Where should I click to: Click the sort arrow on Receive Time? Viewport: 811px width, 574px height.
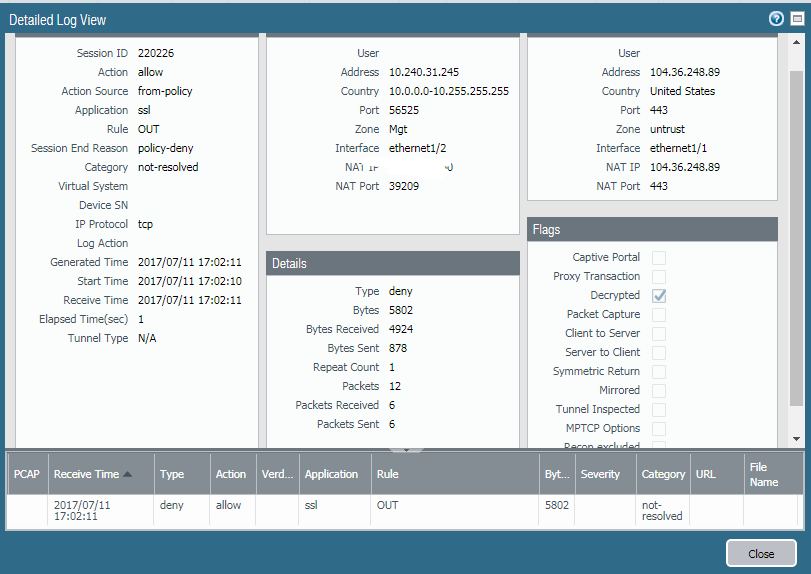click(127, 474)
